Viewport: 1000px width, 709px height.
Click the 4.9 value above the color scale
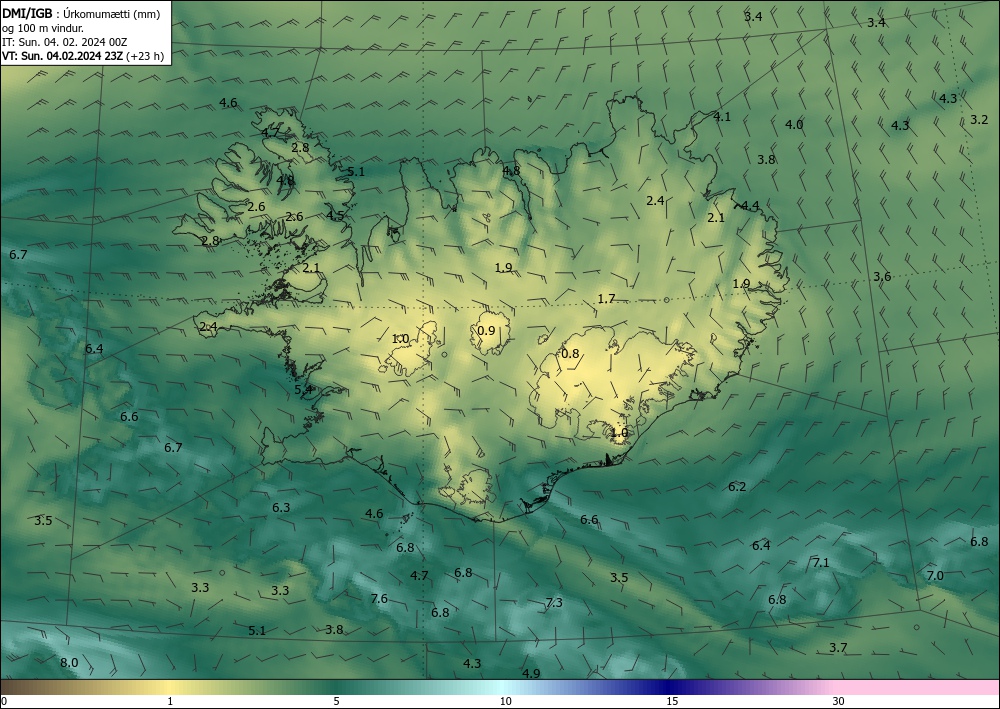point(531,673)
